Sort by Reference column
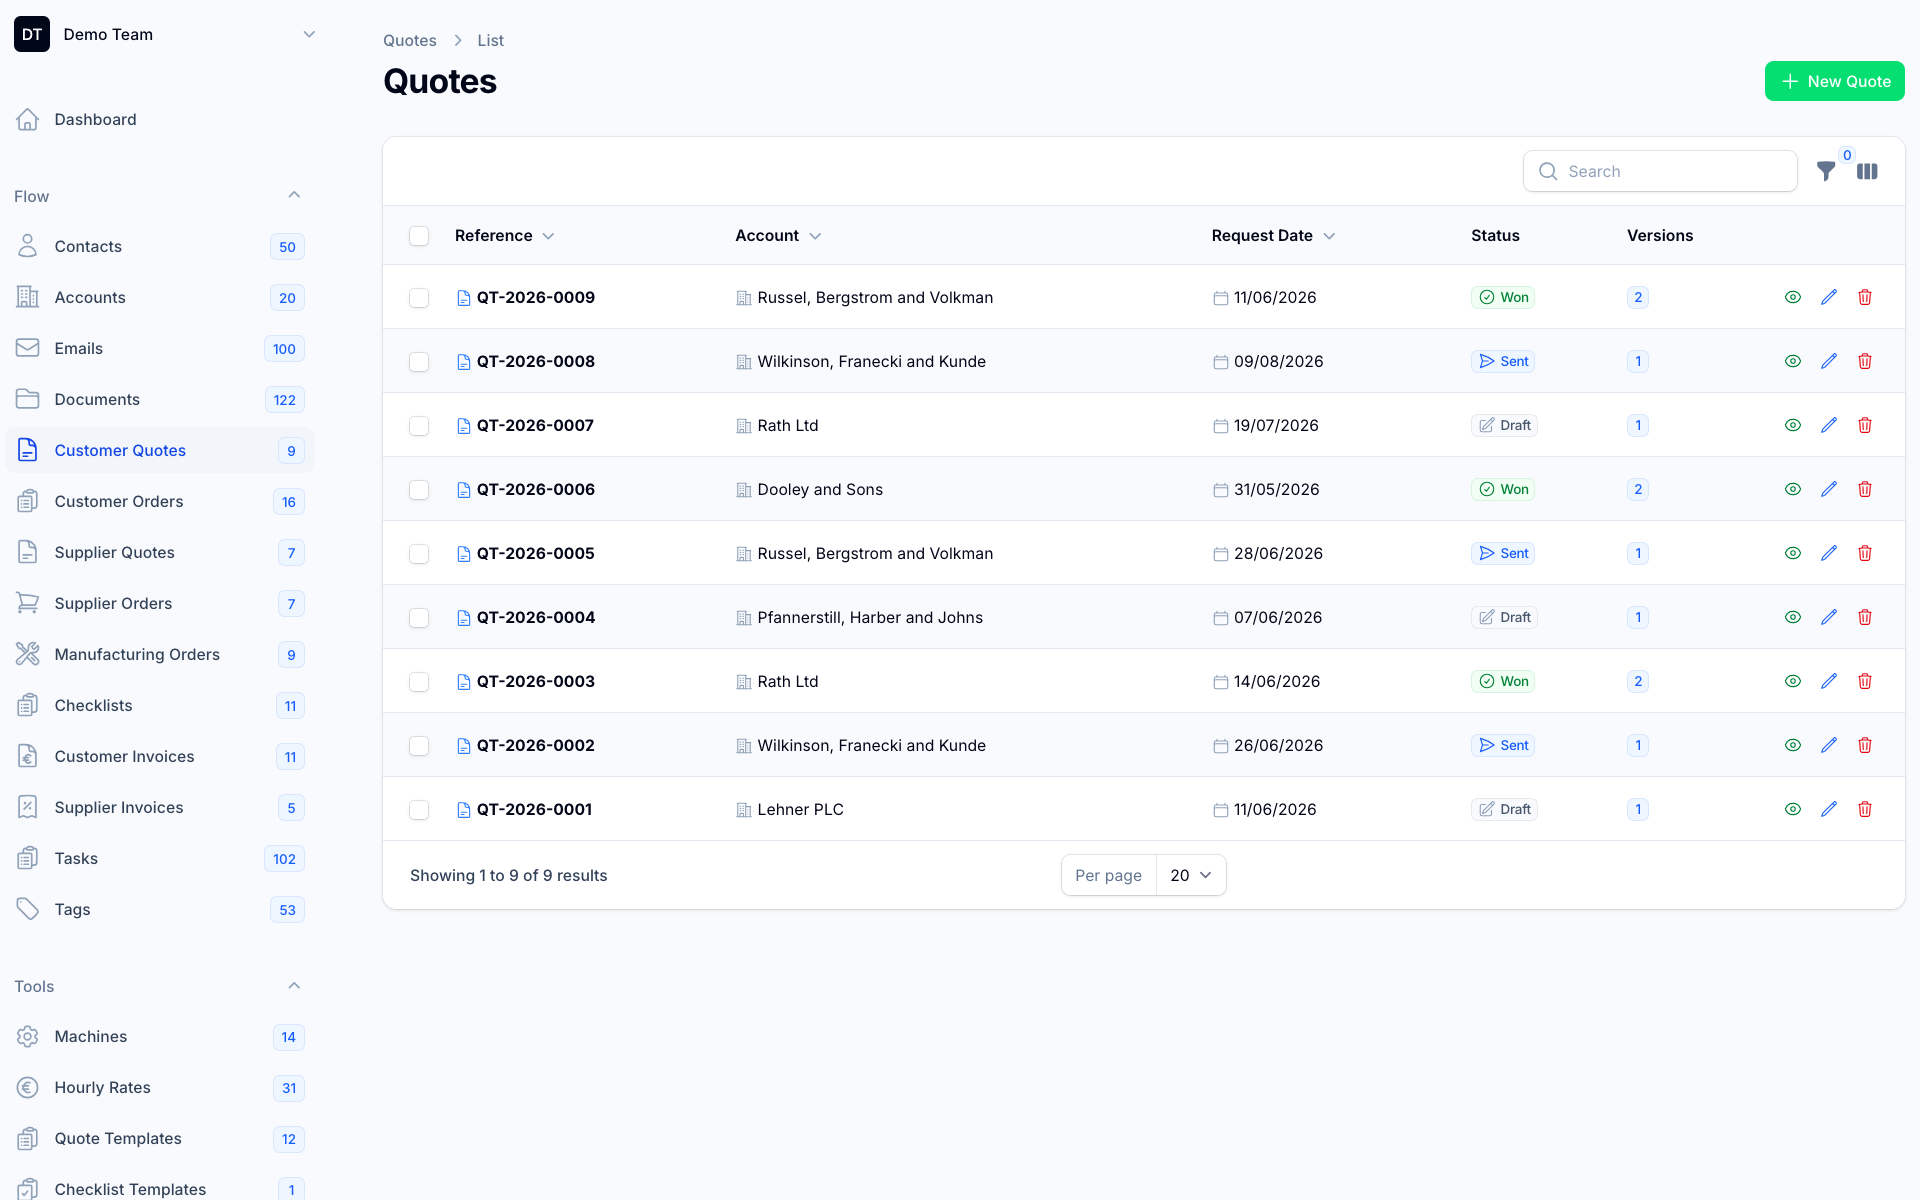This screenshot has width=1920, height=1200. [x=504, y=236]
